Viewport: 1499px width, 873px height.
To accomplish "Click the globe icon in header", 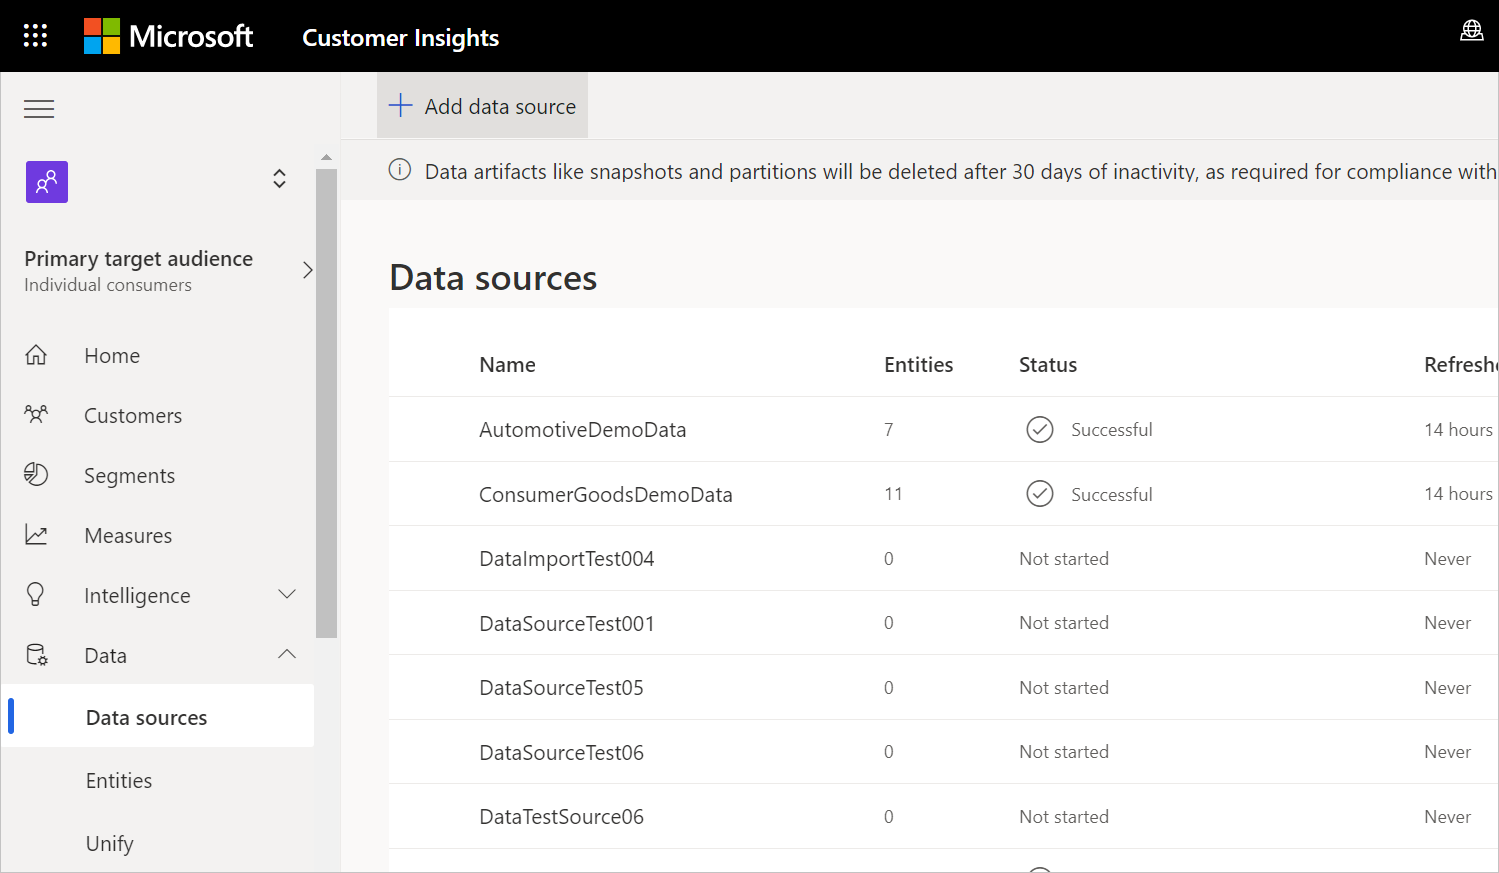I will click(x=1471, y=31).
